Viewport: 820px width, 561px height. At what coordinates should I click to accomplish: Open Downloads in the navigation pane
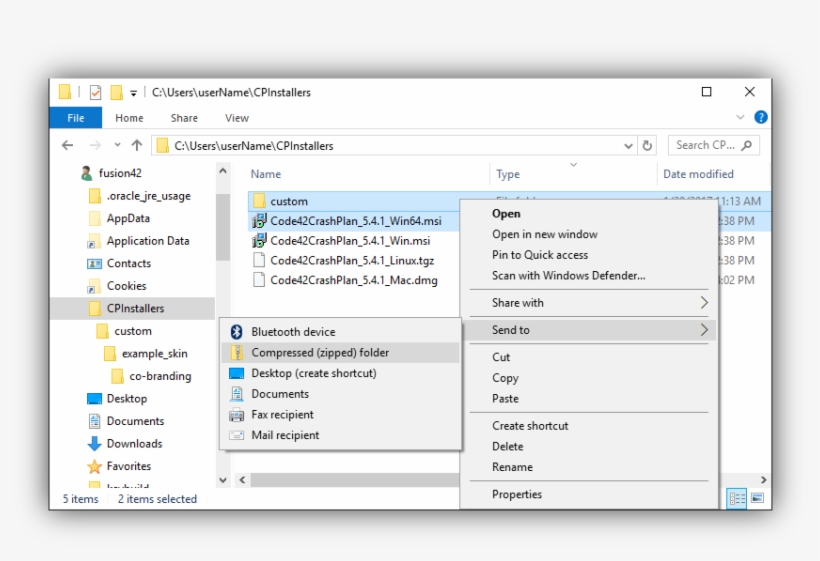(x=134, y=443)
